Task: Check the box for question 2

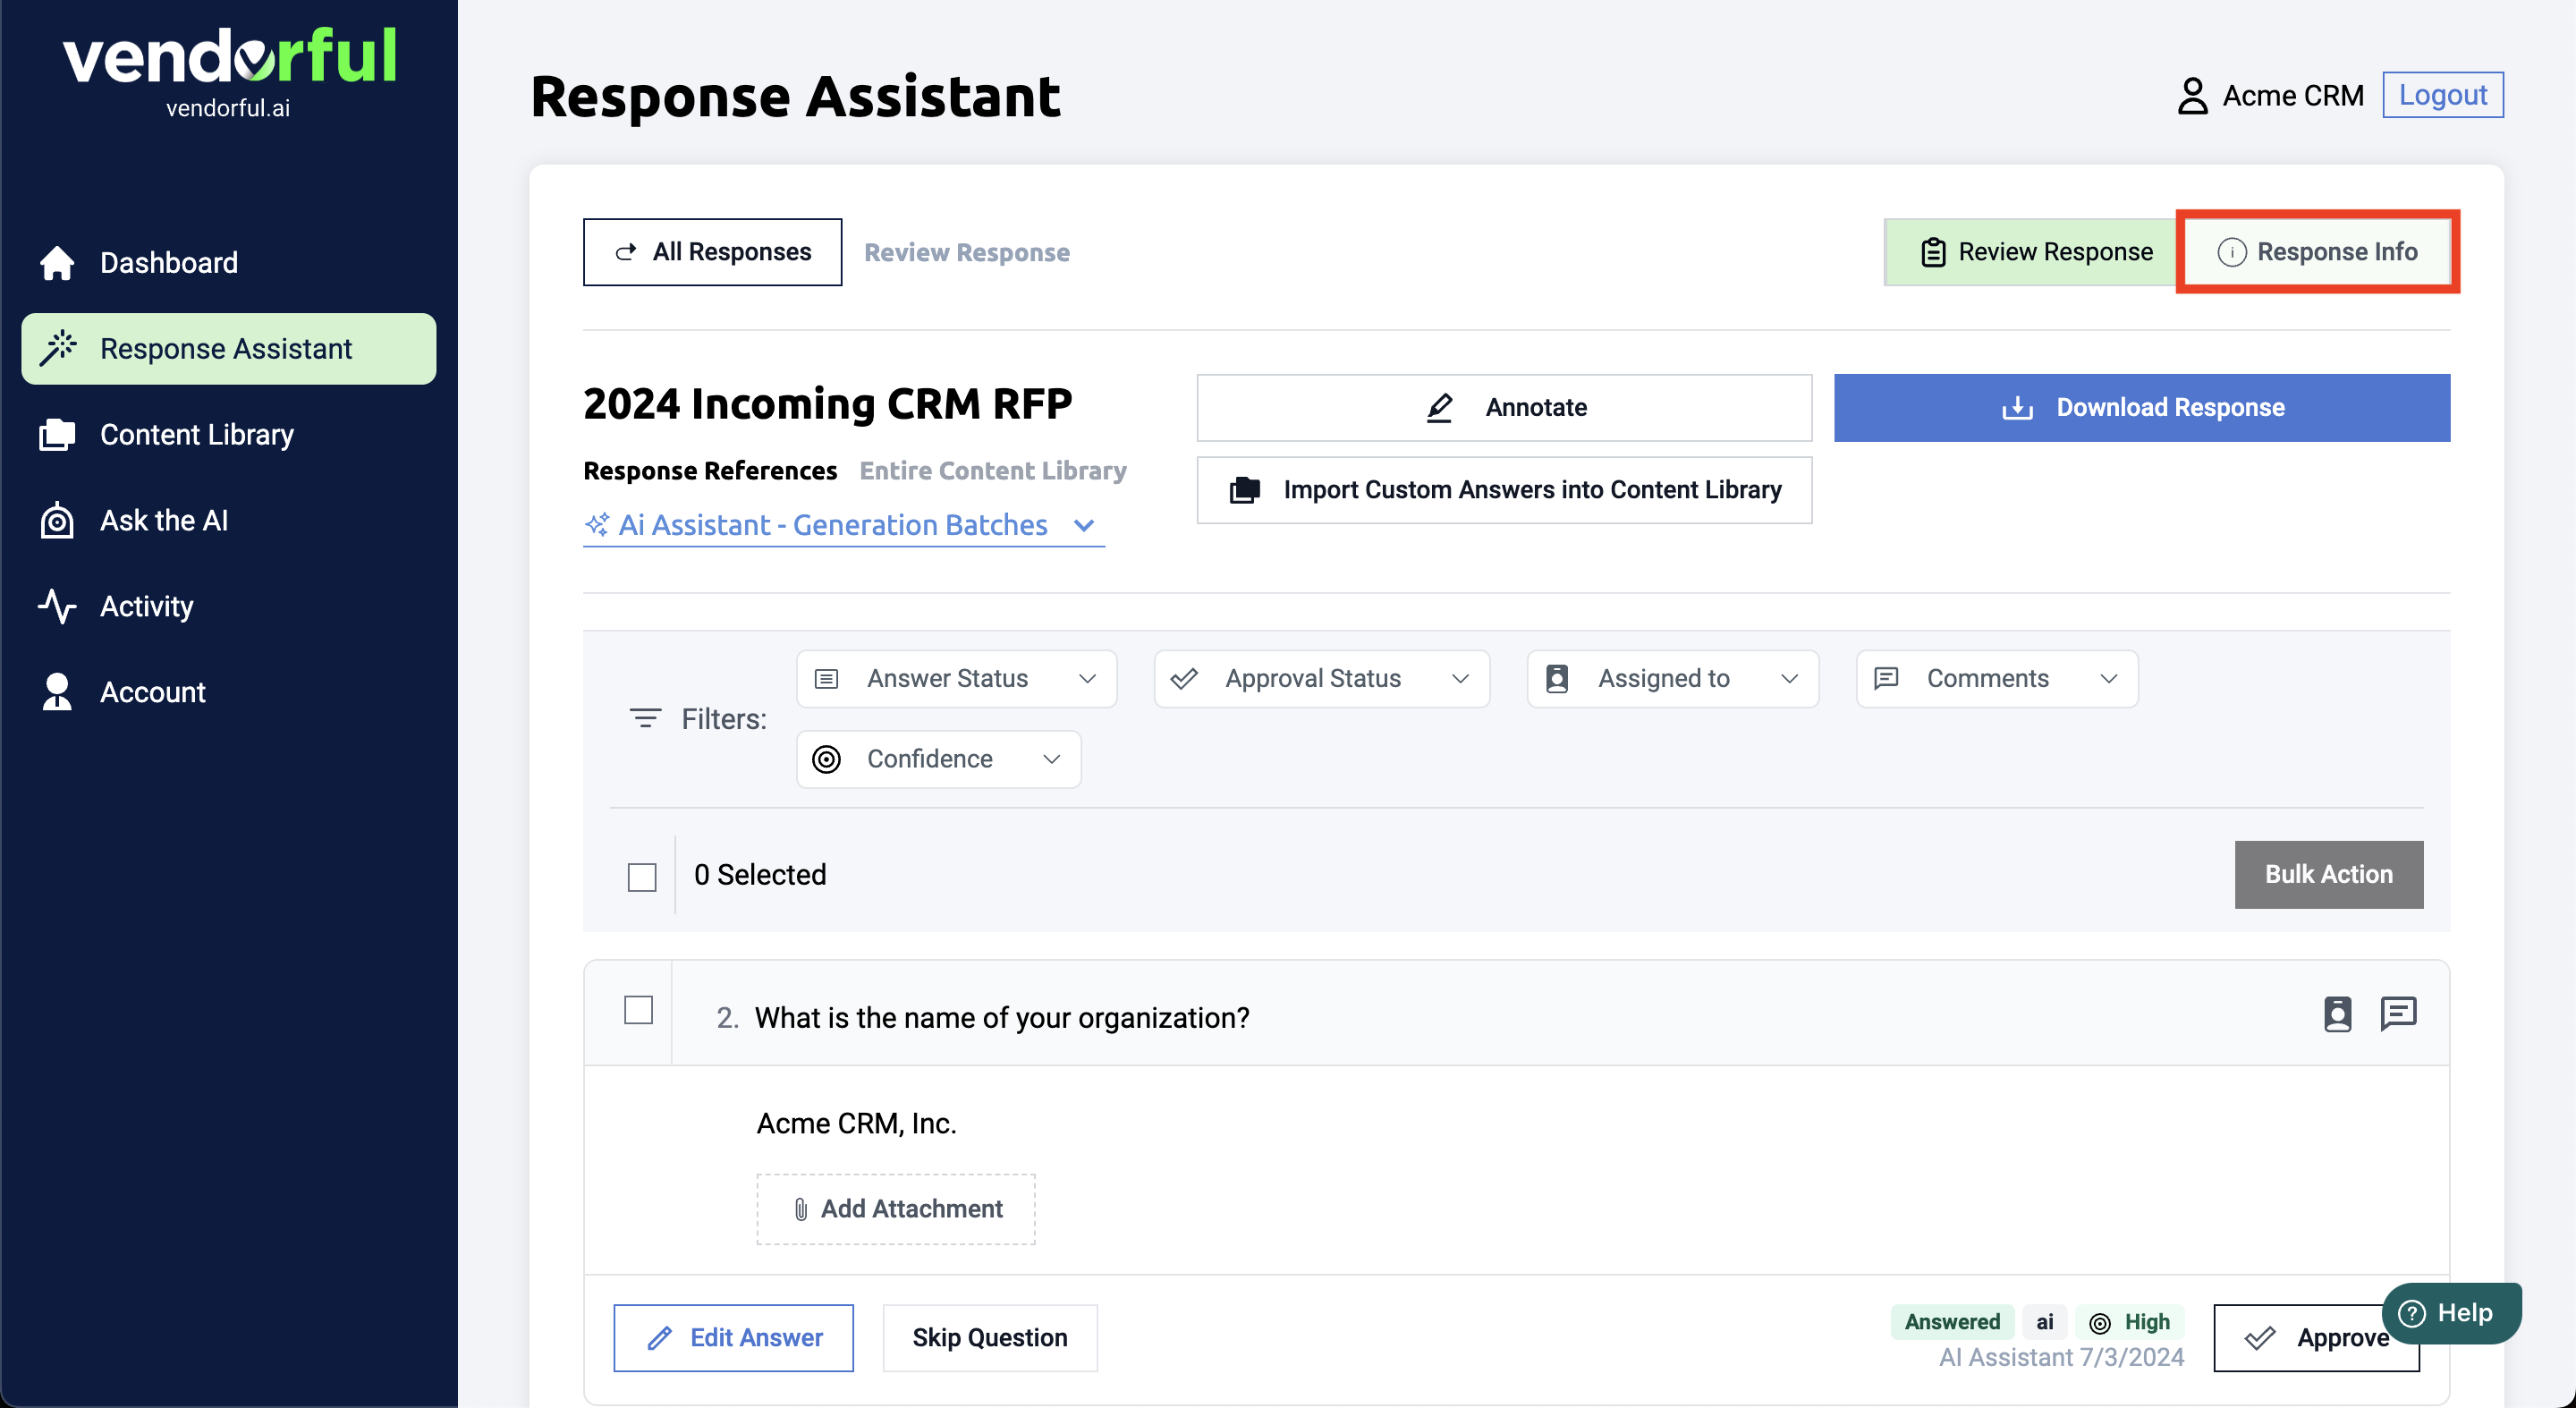Action: coord(638,1010)
